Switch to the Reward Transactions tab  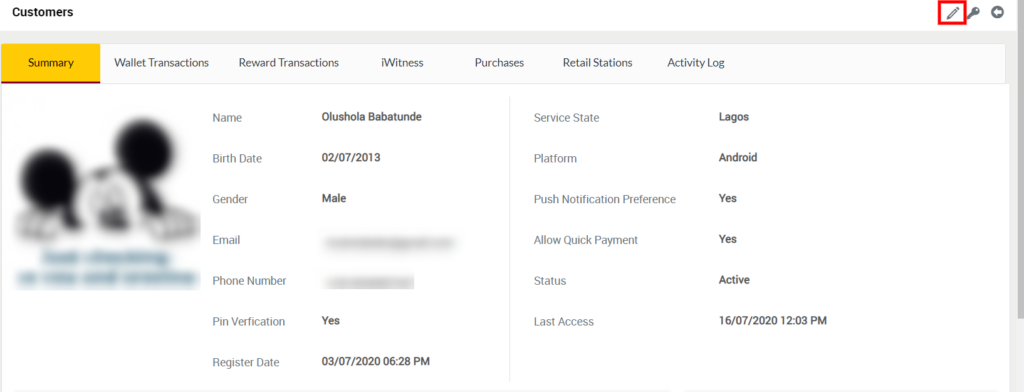pos(289,63)
